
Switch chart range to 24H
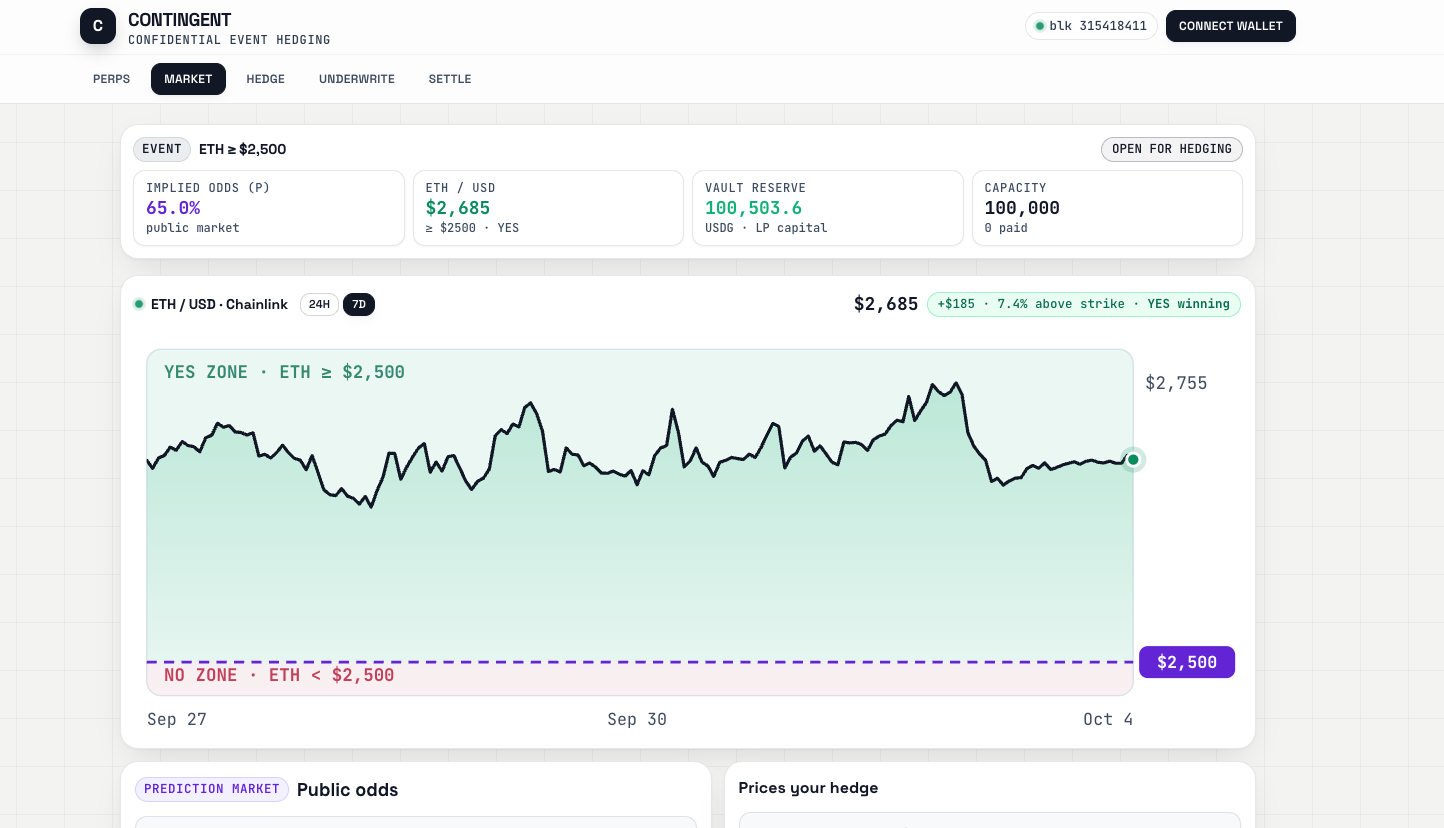pos(319,304)
